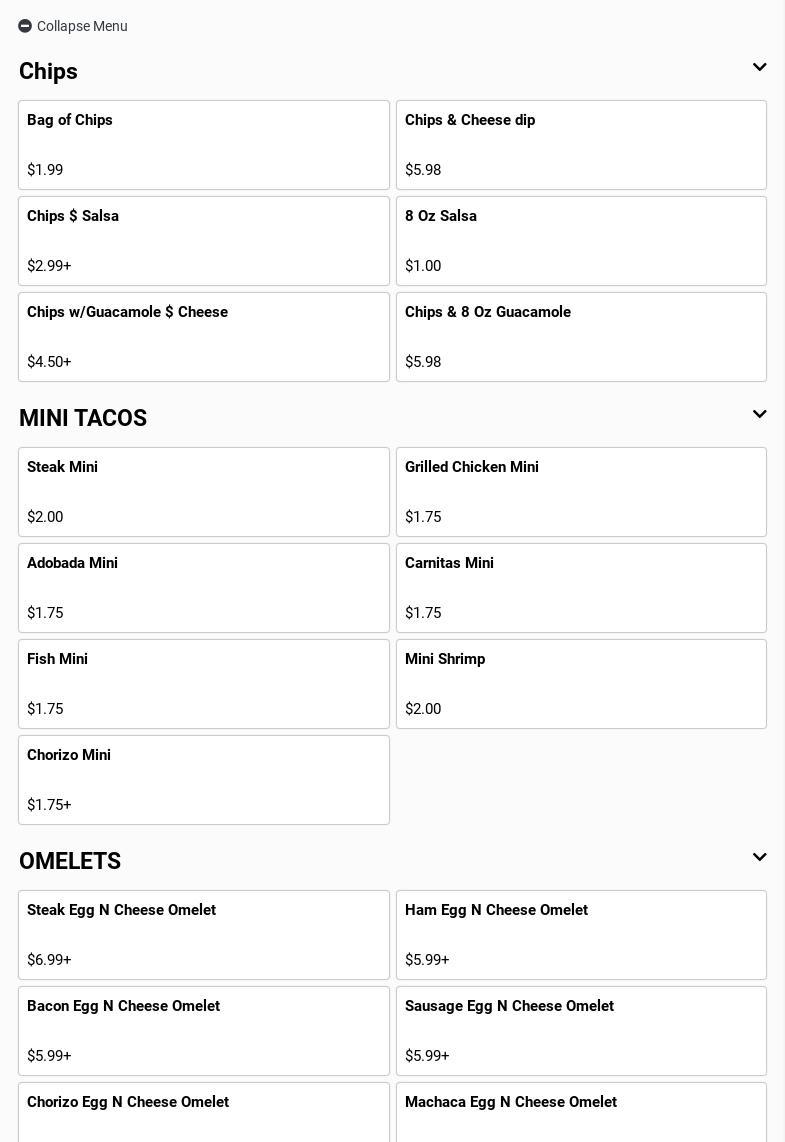Choose Sausage Egg N Cheese Omelet
The width and height of the screenshot is (785, 1142).
[581, 1031]
